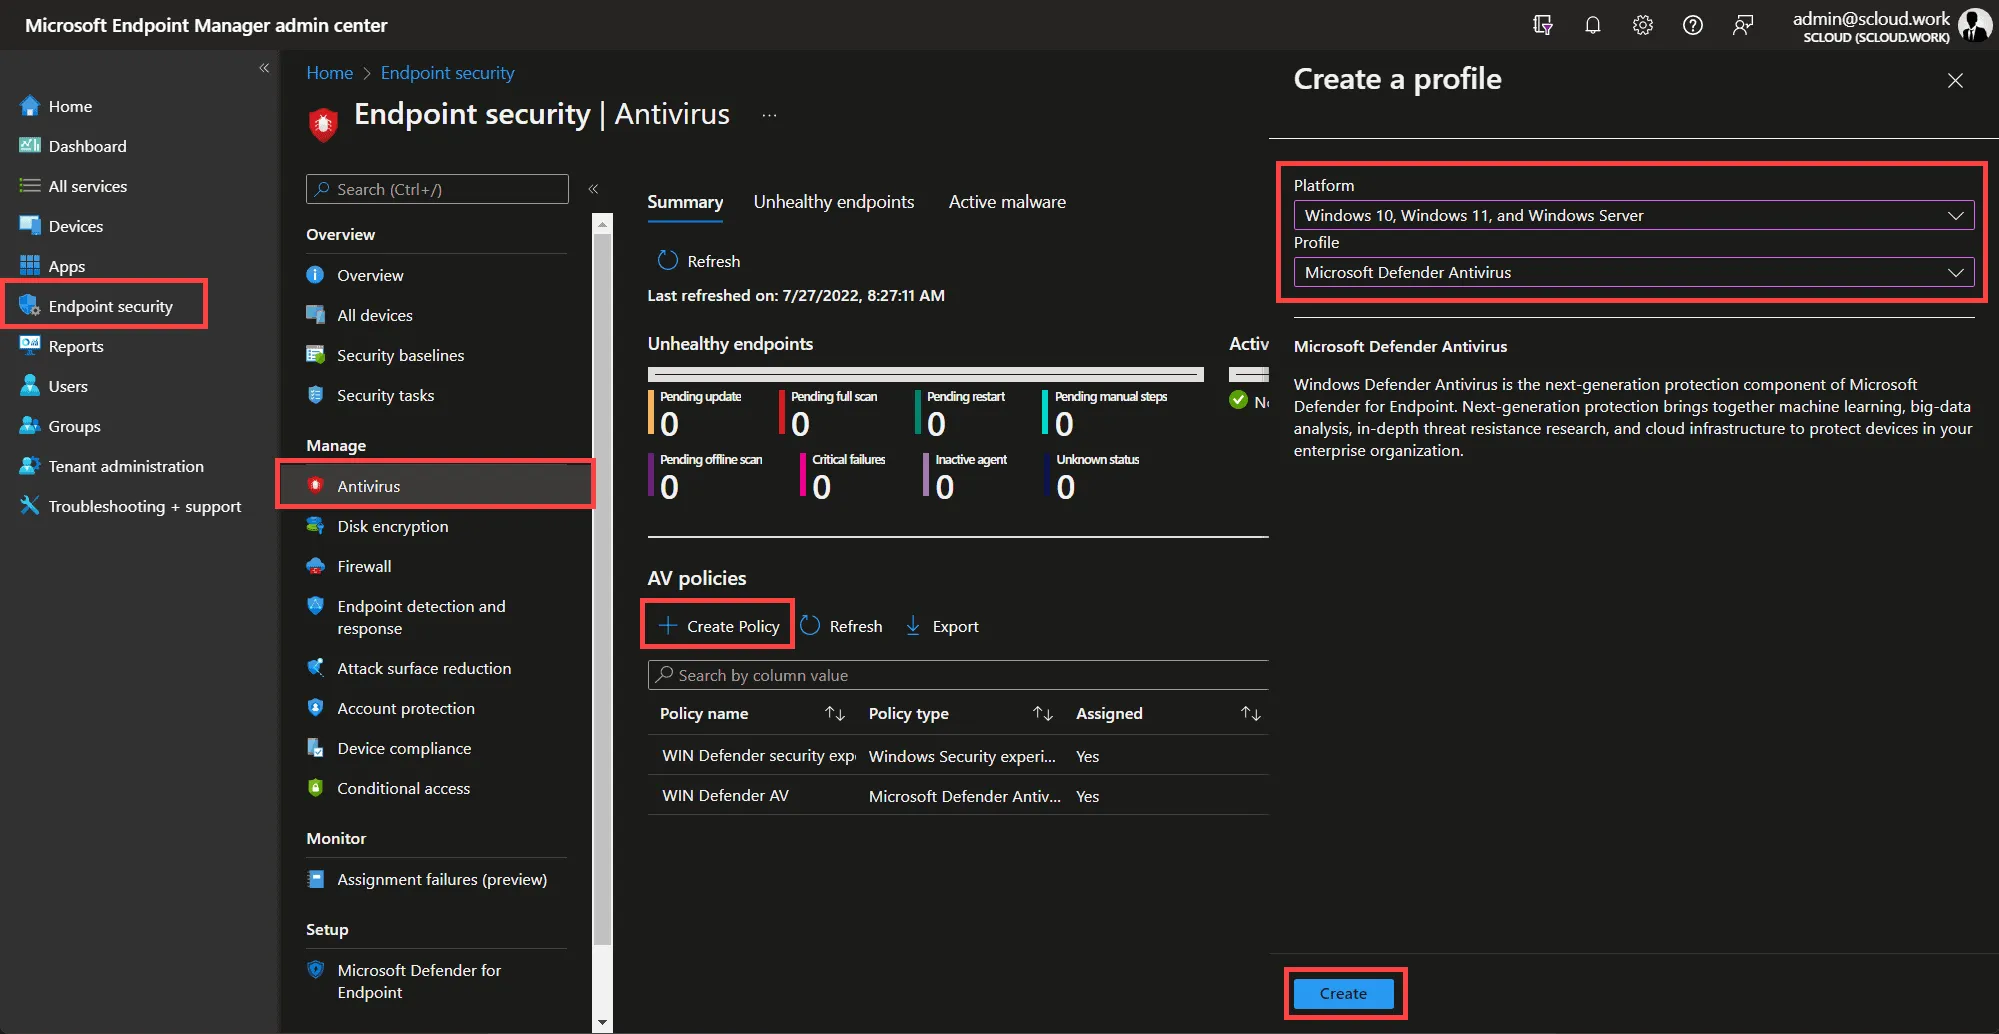Sort by Policy name column arrows
The width and height of the screenshot is (1999, 1034).
click(835, 713)
